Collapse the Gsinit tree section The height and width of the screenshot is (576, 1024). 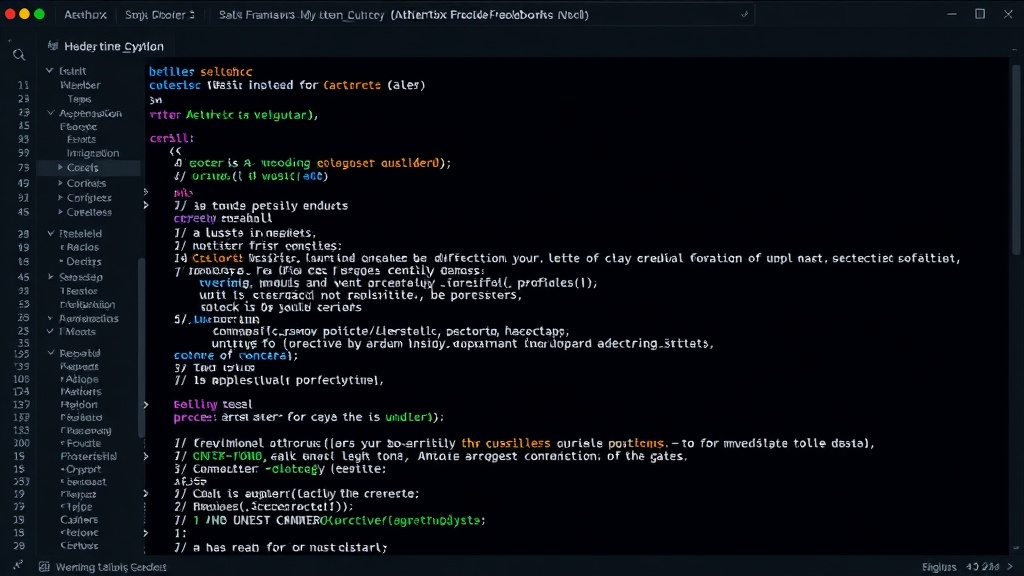[x=50, y=71]
